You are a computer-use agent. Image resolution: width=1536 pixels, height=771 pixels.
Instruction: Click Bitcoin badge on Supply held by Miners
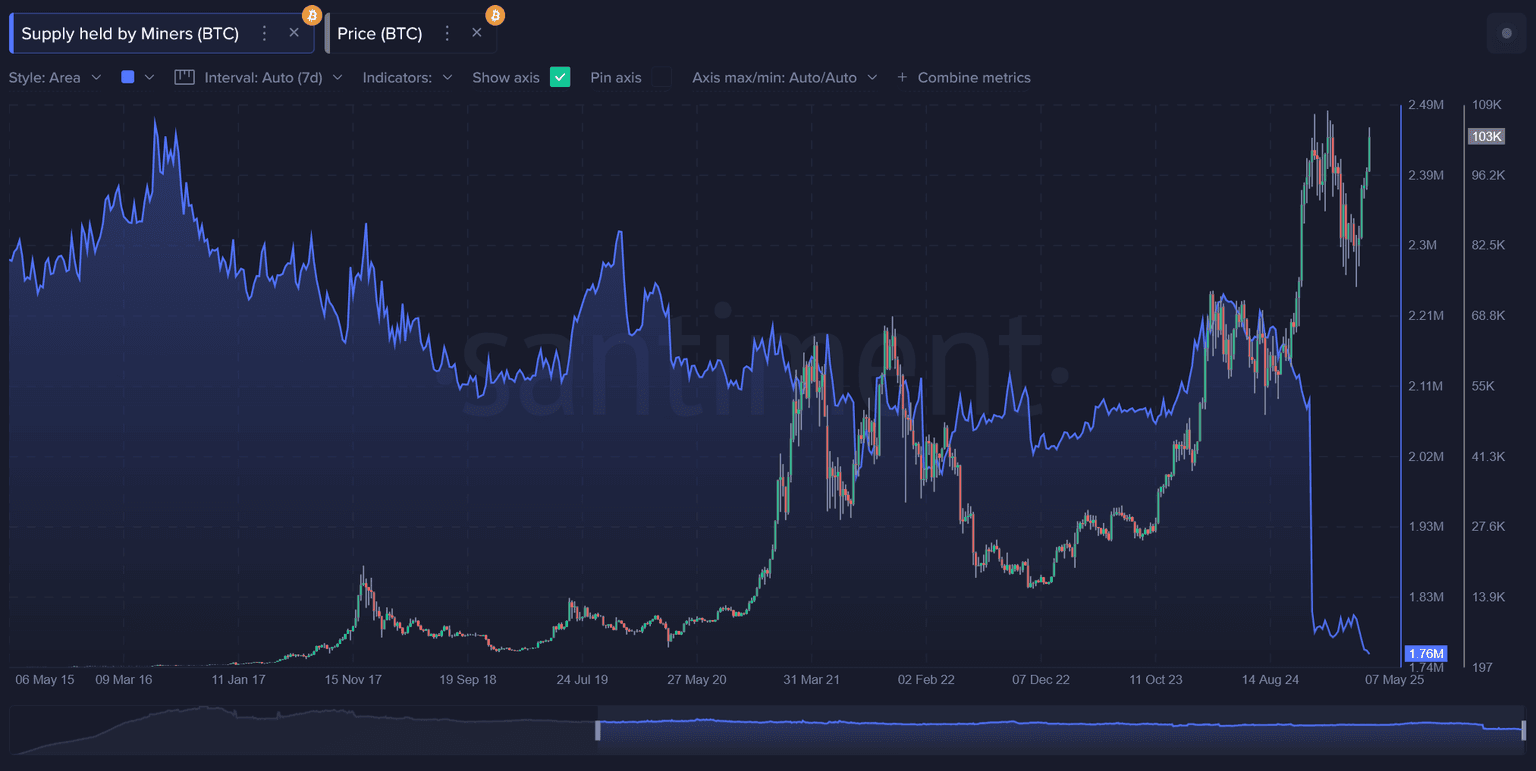coord(312,16)
